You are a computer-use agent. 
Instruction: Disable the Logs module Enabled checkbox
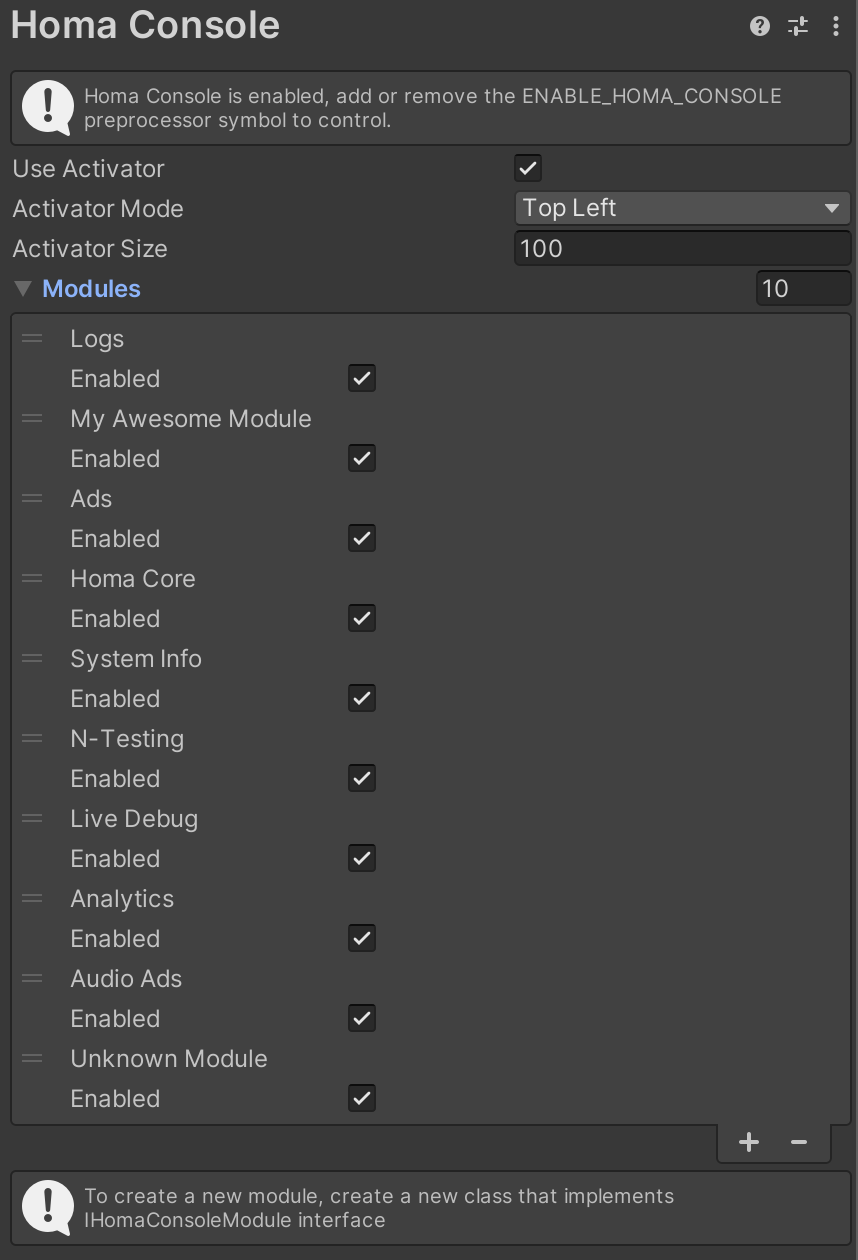click(362, 379)
